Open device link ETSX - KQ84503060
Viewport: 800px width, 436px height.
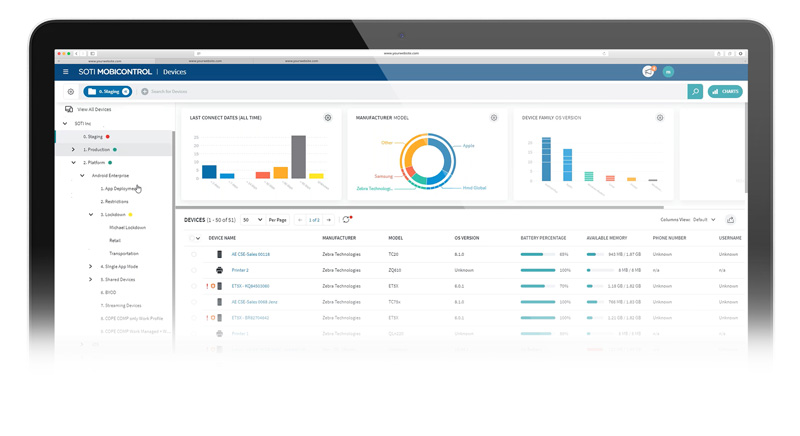(x=251, y=286)
